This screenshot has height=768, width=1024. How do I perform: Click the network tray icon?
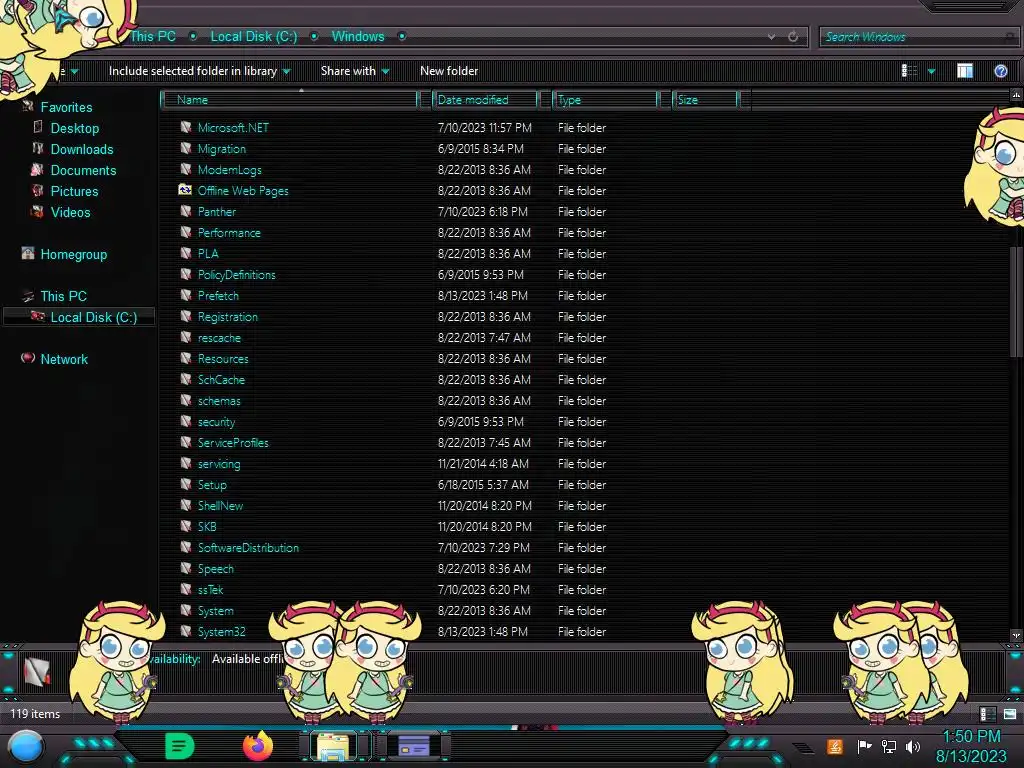coord(888,746)
